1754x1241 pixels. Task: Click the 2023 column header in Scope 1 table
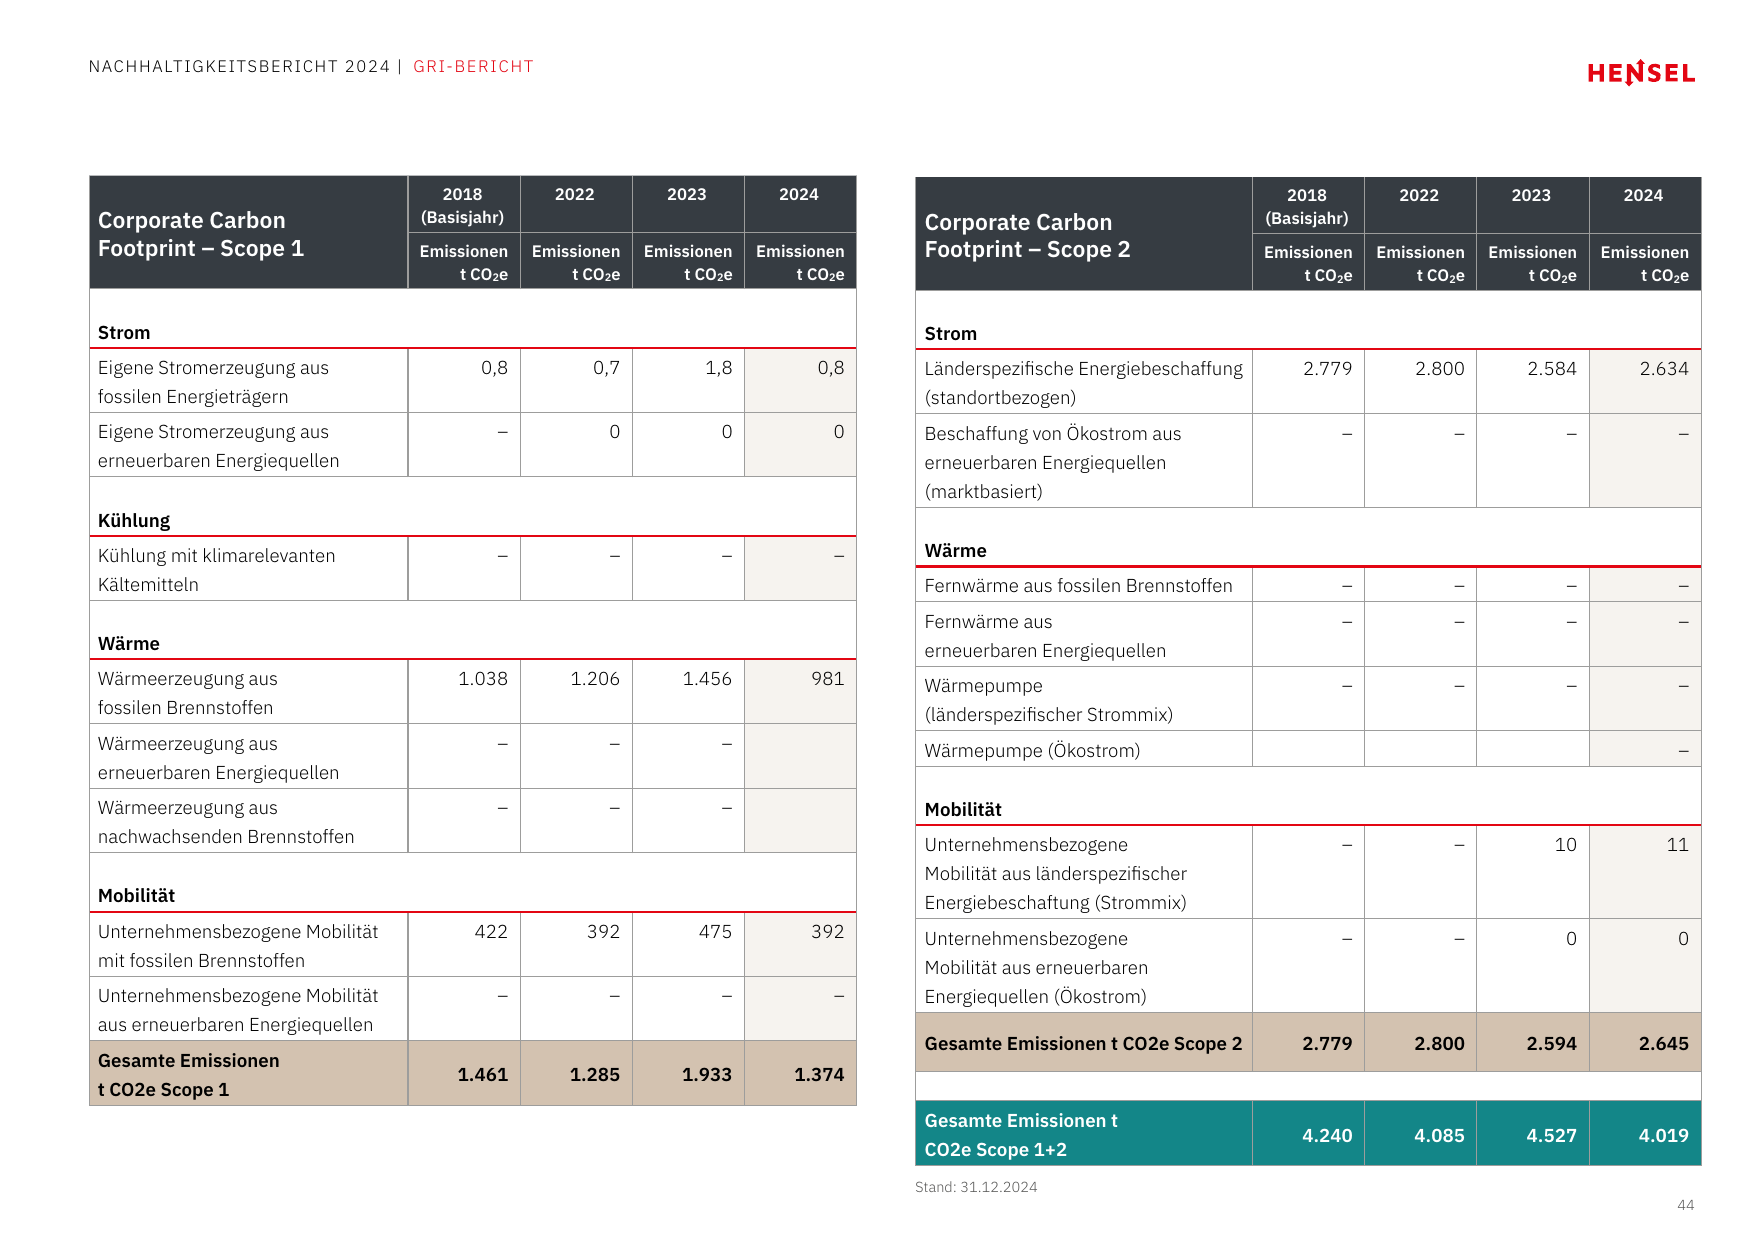coord(687,195)
